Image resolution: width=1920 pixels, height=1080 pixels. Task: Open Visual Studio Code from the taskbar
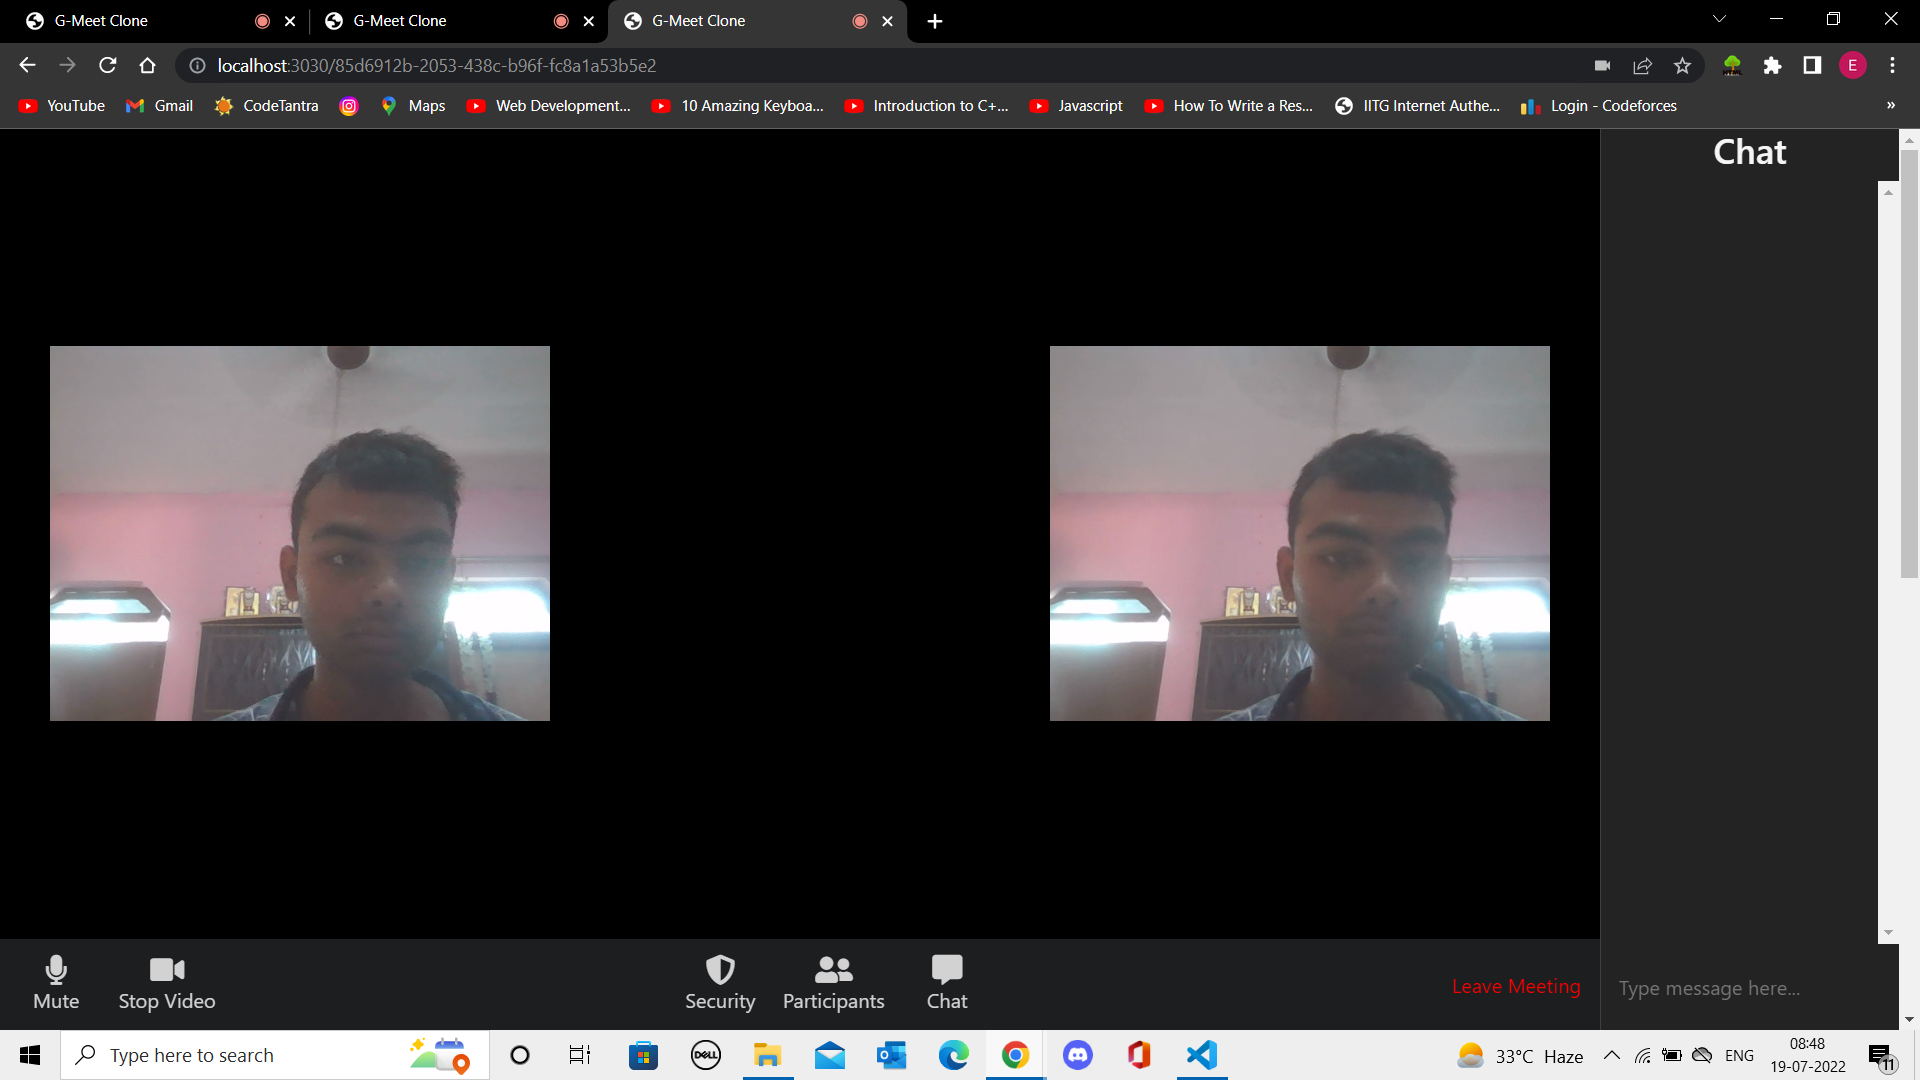point(1200,1055)
